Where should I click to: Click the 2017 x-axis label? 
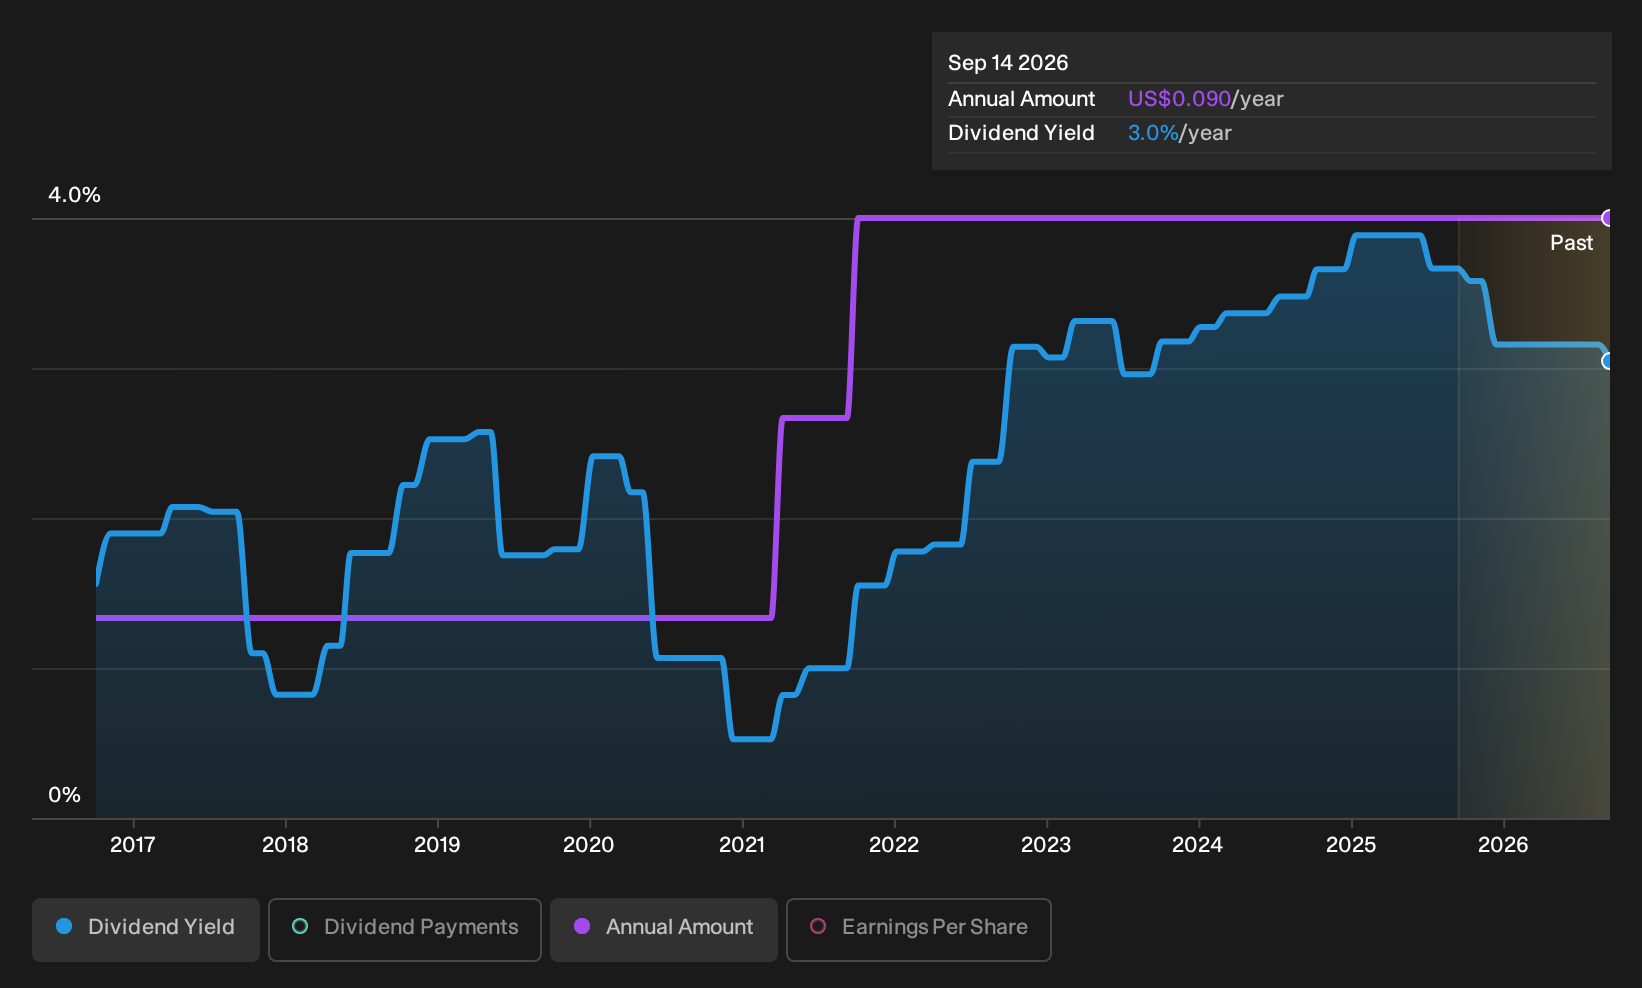pyautogui.click(x=133, y=845)
